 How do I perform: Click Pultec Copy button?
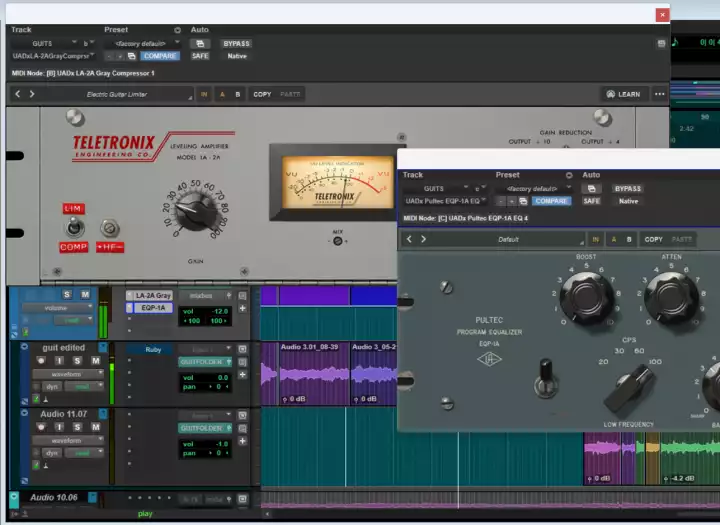click(653, 239)
